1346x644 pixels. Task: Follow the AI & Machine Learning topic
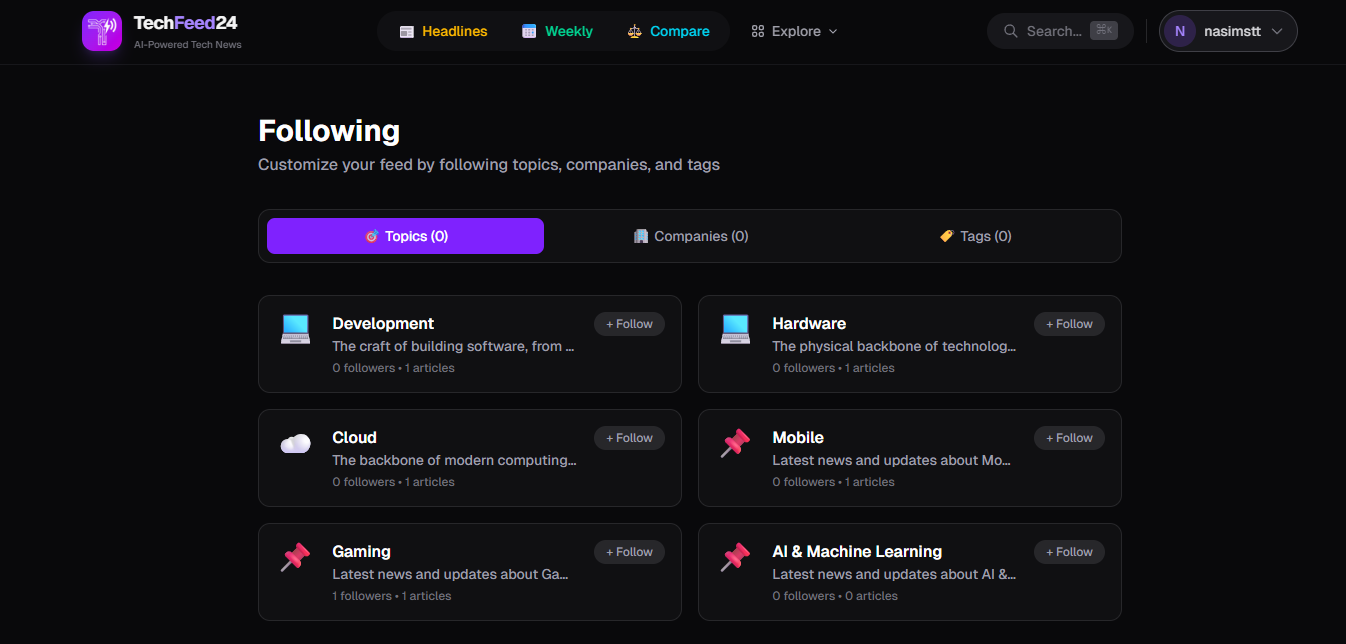(1069, 551)
